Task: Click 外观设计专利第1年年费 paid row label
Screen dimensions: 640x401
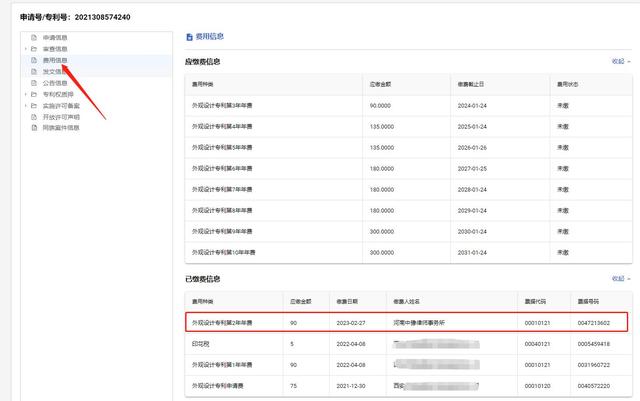Action: 222,365
